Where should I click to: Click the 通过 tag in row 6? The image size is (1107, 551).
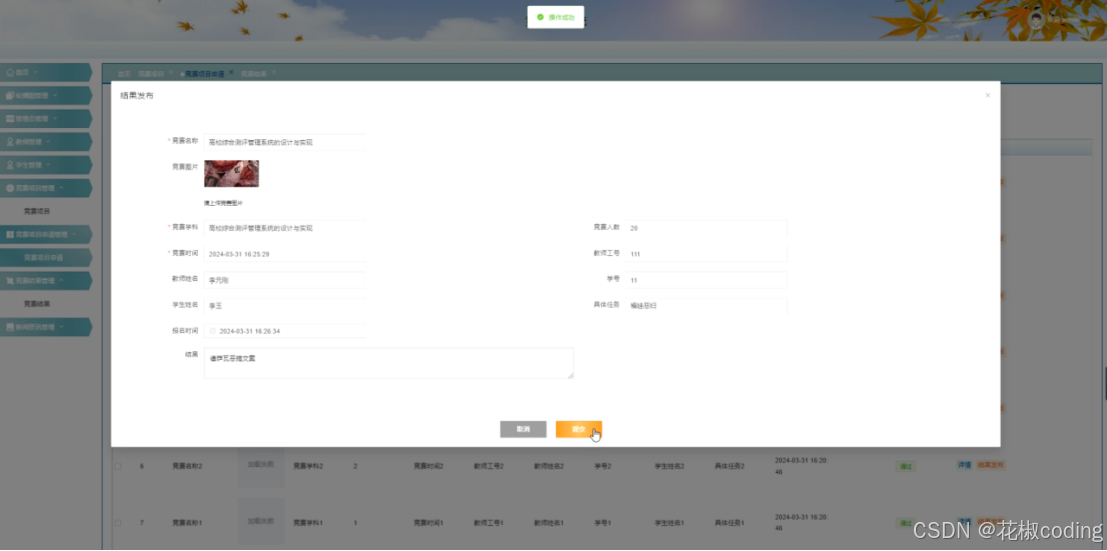click(x=905, y=466)
